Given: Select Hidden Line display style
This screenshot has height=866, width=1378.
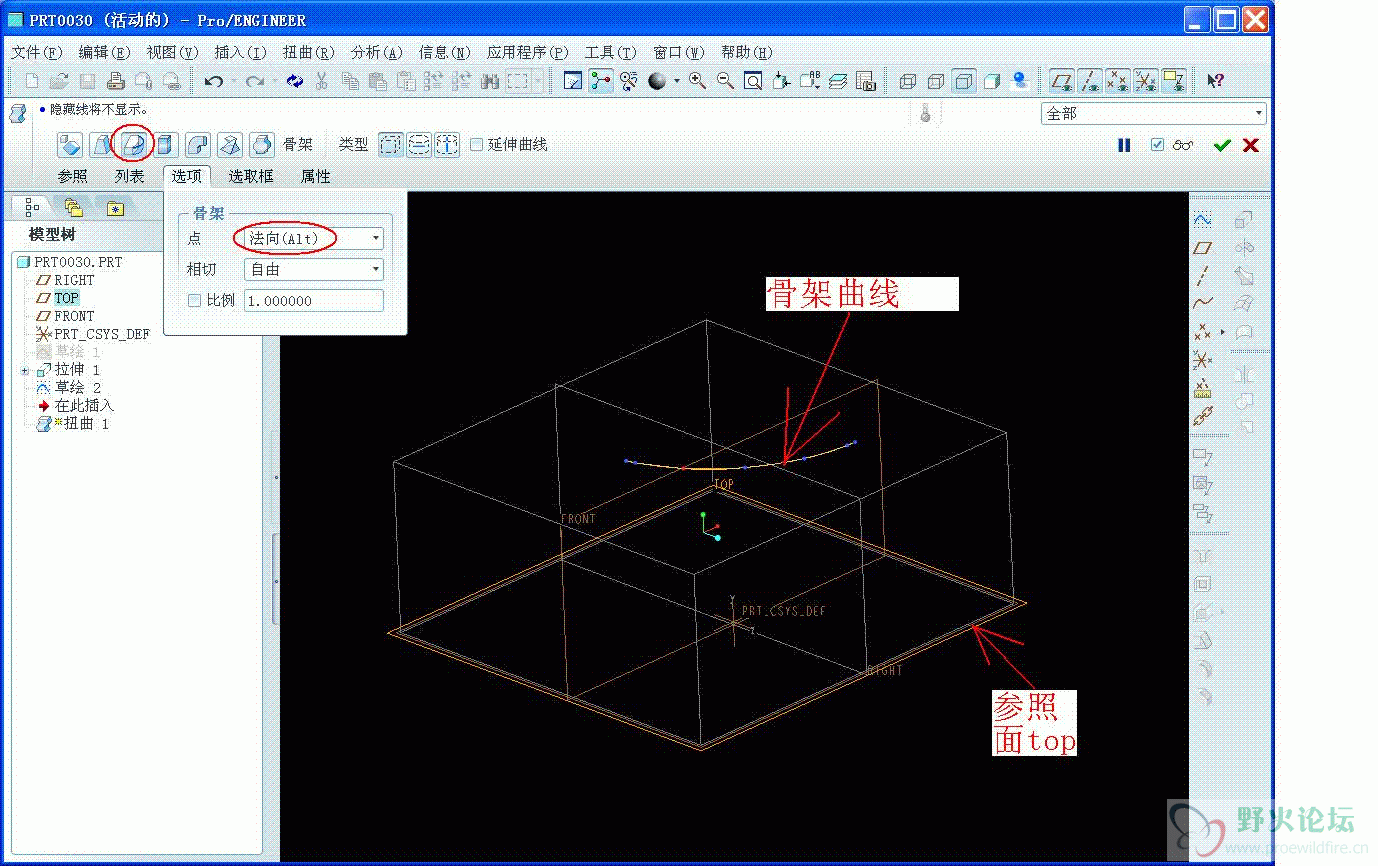Looking at the screenshot, I should point(935,81).
